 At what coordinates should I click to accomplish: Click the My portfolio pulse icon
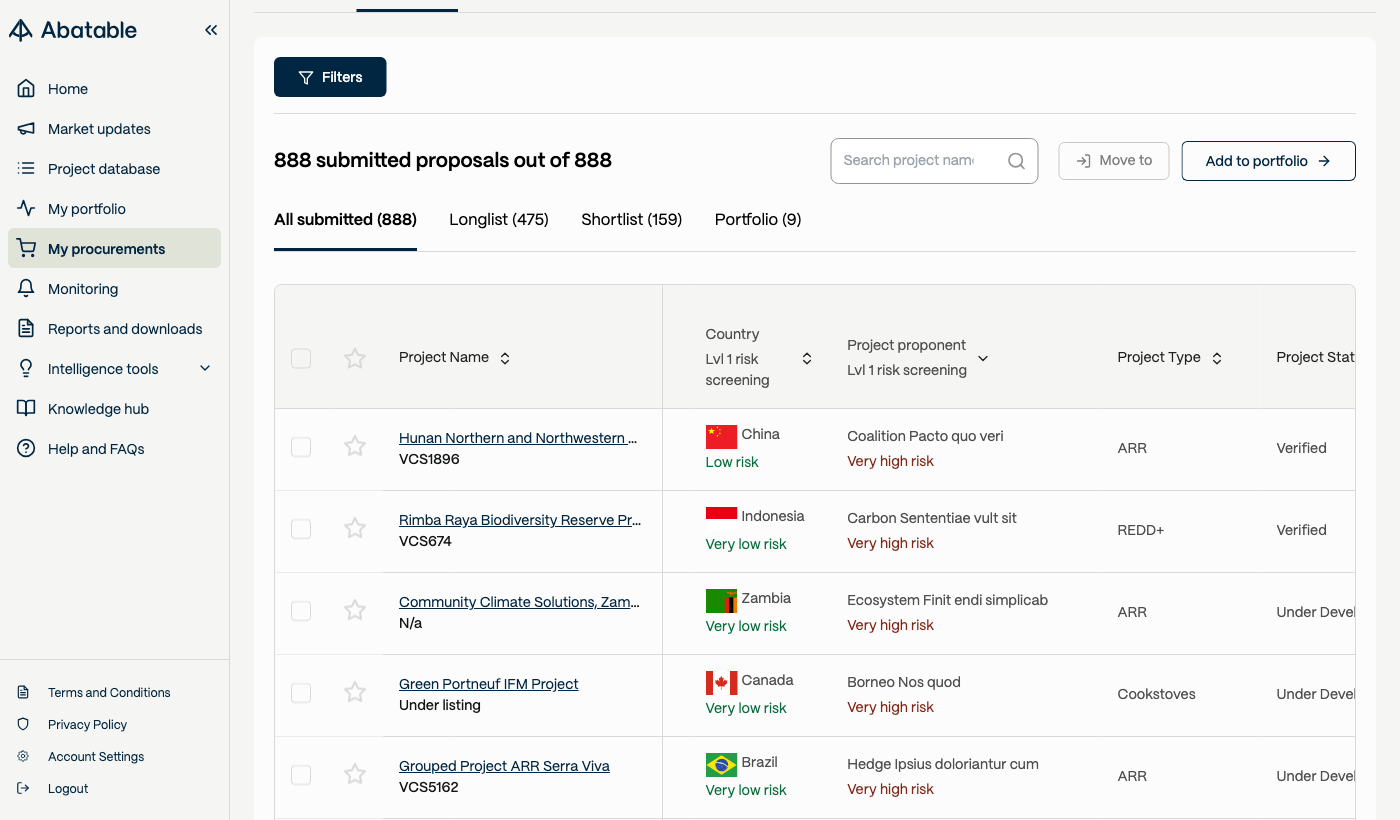click(27, 209)
